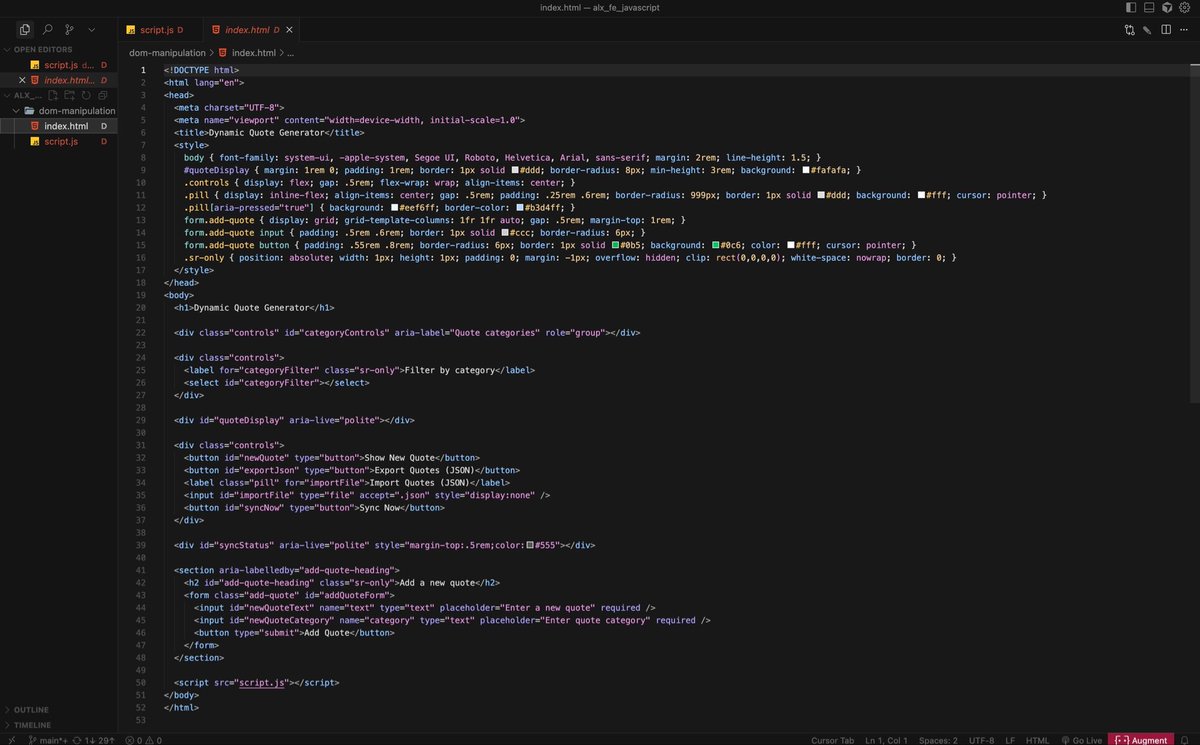This screenshot has width=1200, height=745.
Task: Start Go Live server
Action: pyautogui.click(x=1081, y=740)
